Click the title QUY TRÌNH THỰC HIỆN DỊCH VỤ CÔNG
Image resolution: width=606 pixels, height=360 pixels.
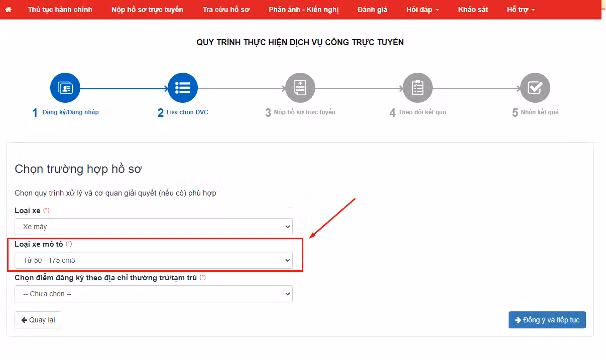pyautogui.click(x=300, y=42)
